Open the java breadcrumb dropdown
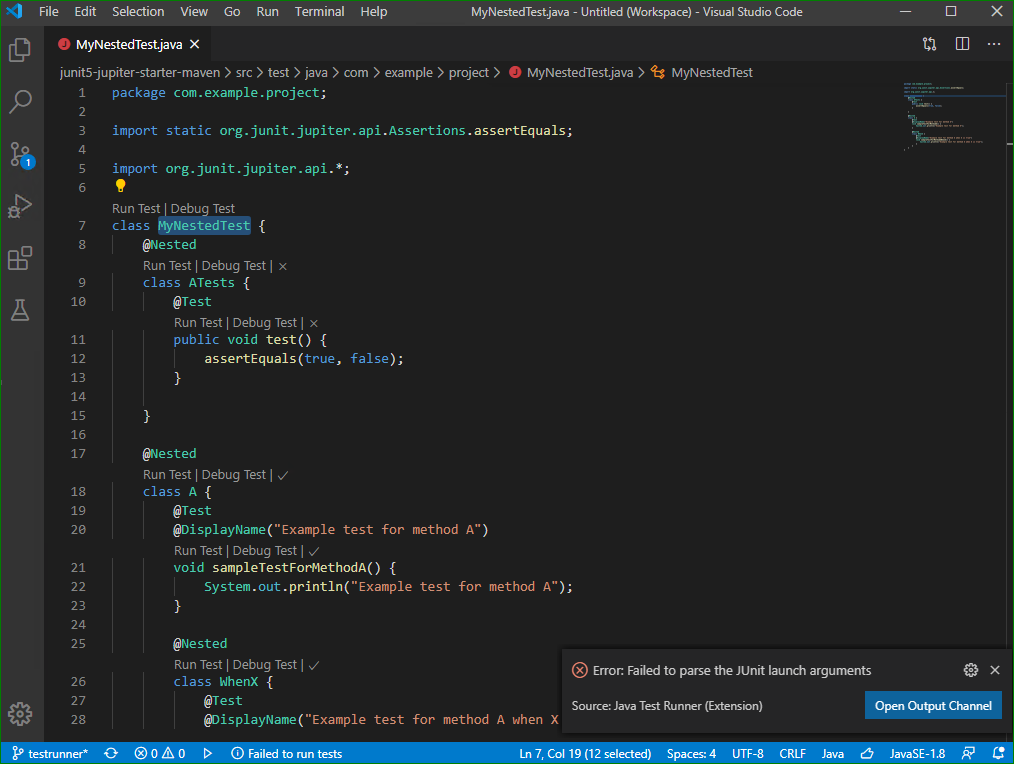 316,72
